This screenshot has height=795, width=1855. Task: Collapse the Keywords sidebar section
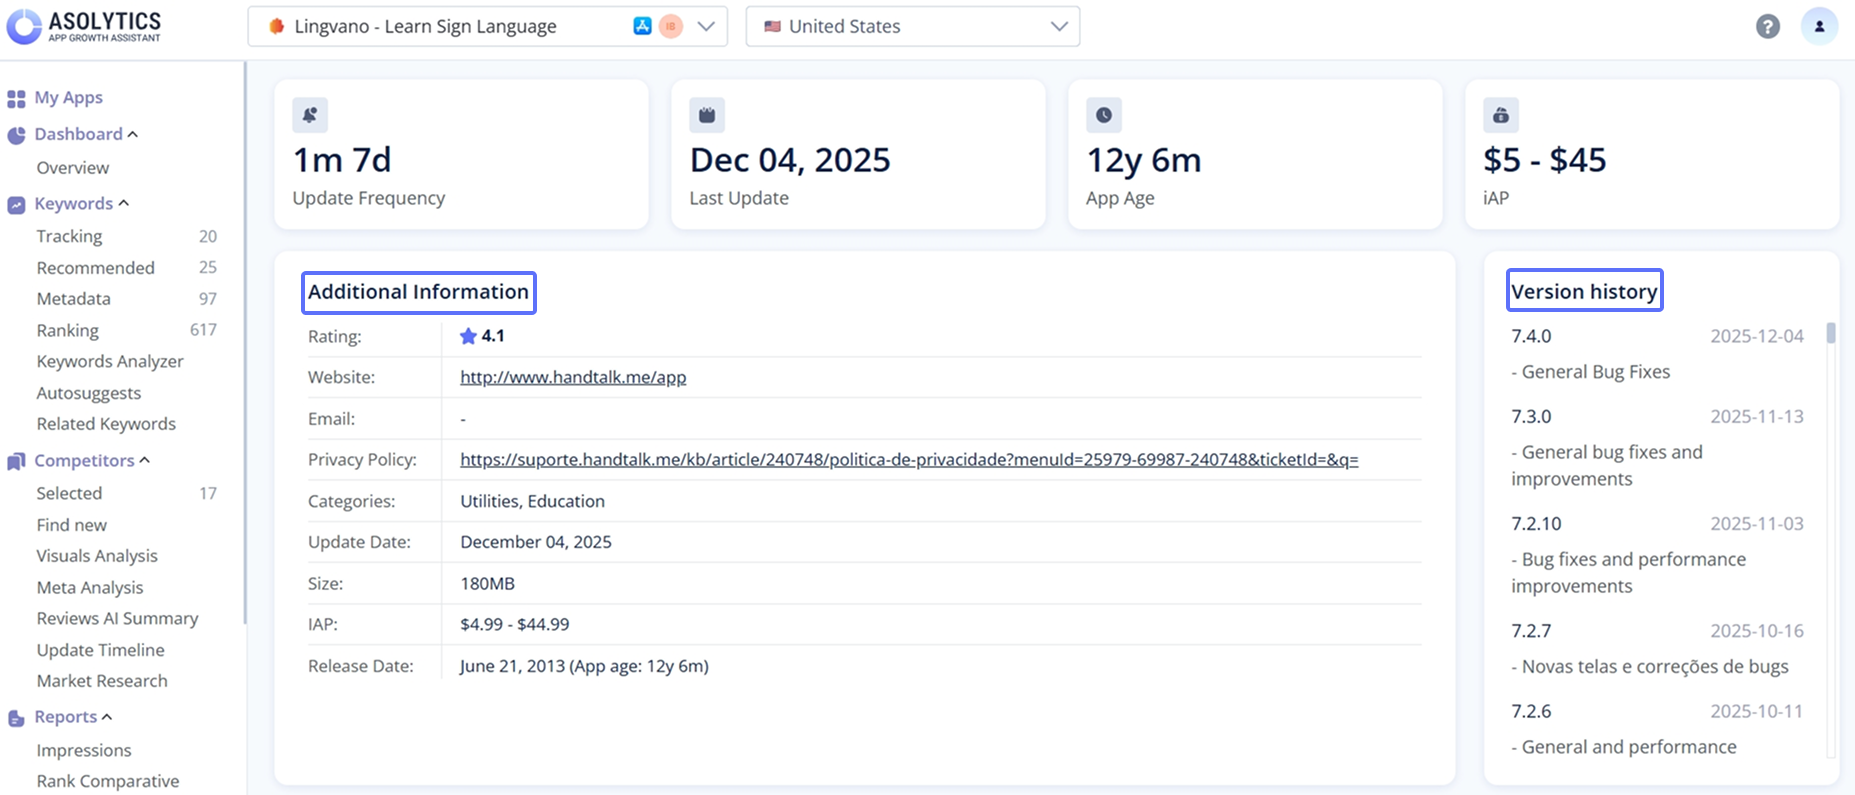pyautogui.click(x=124, y=203)
